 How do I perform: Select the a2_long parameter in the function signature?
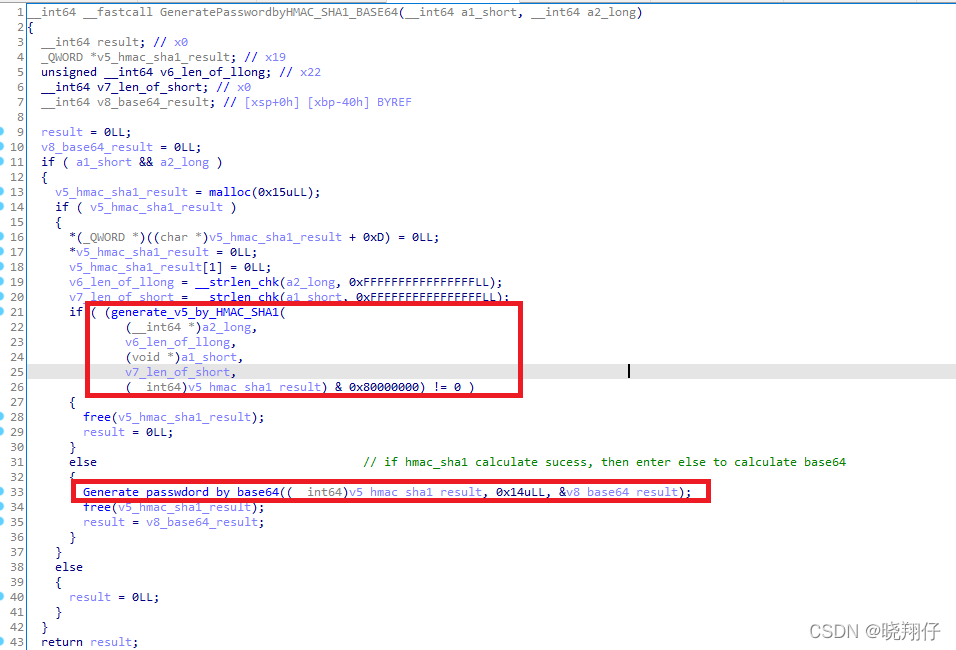point(611,12)
